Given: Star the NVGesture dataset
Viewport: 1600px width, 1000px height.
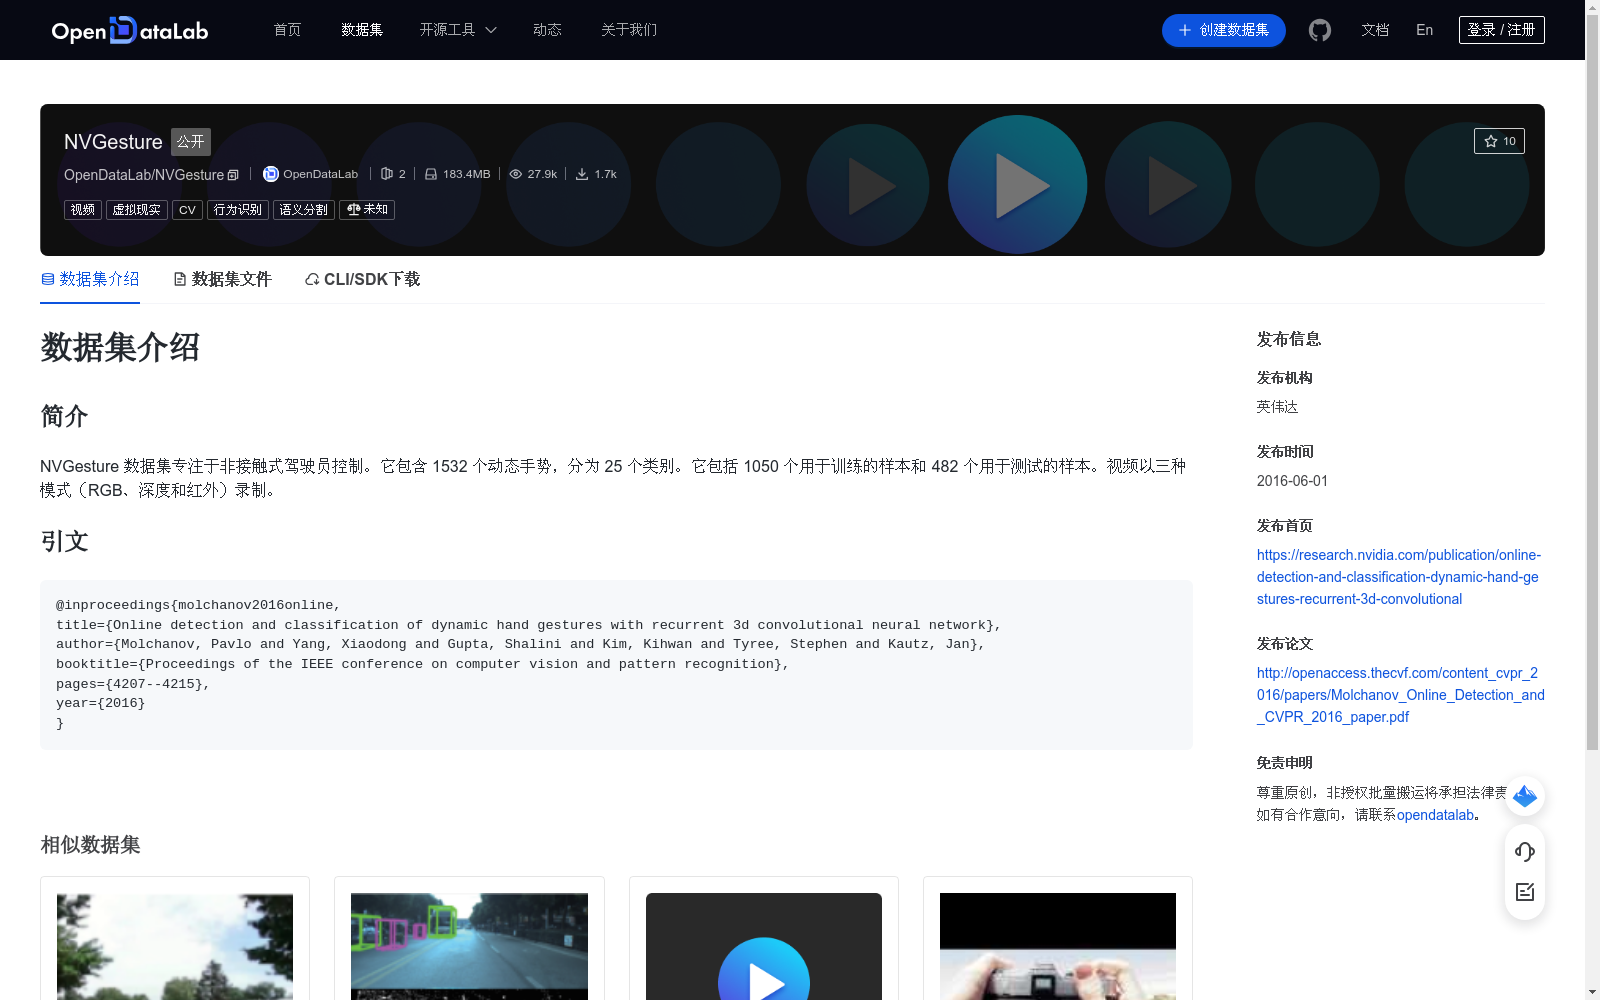Looking at the screenshot, I should [x=1499, y=141].
